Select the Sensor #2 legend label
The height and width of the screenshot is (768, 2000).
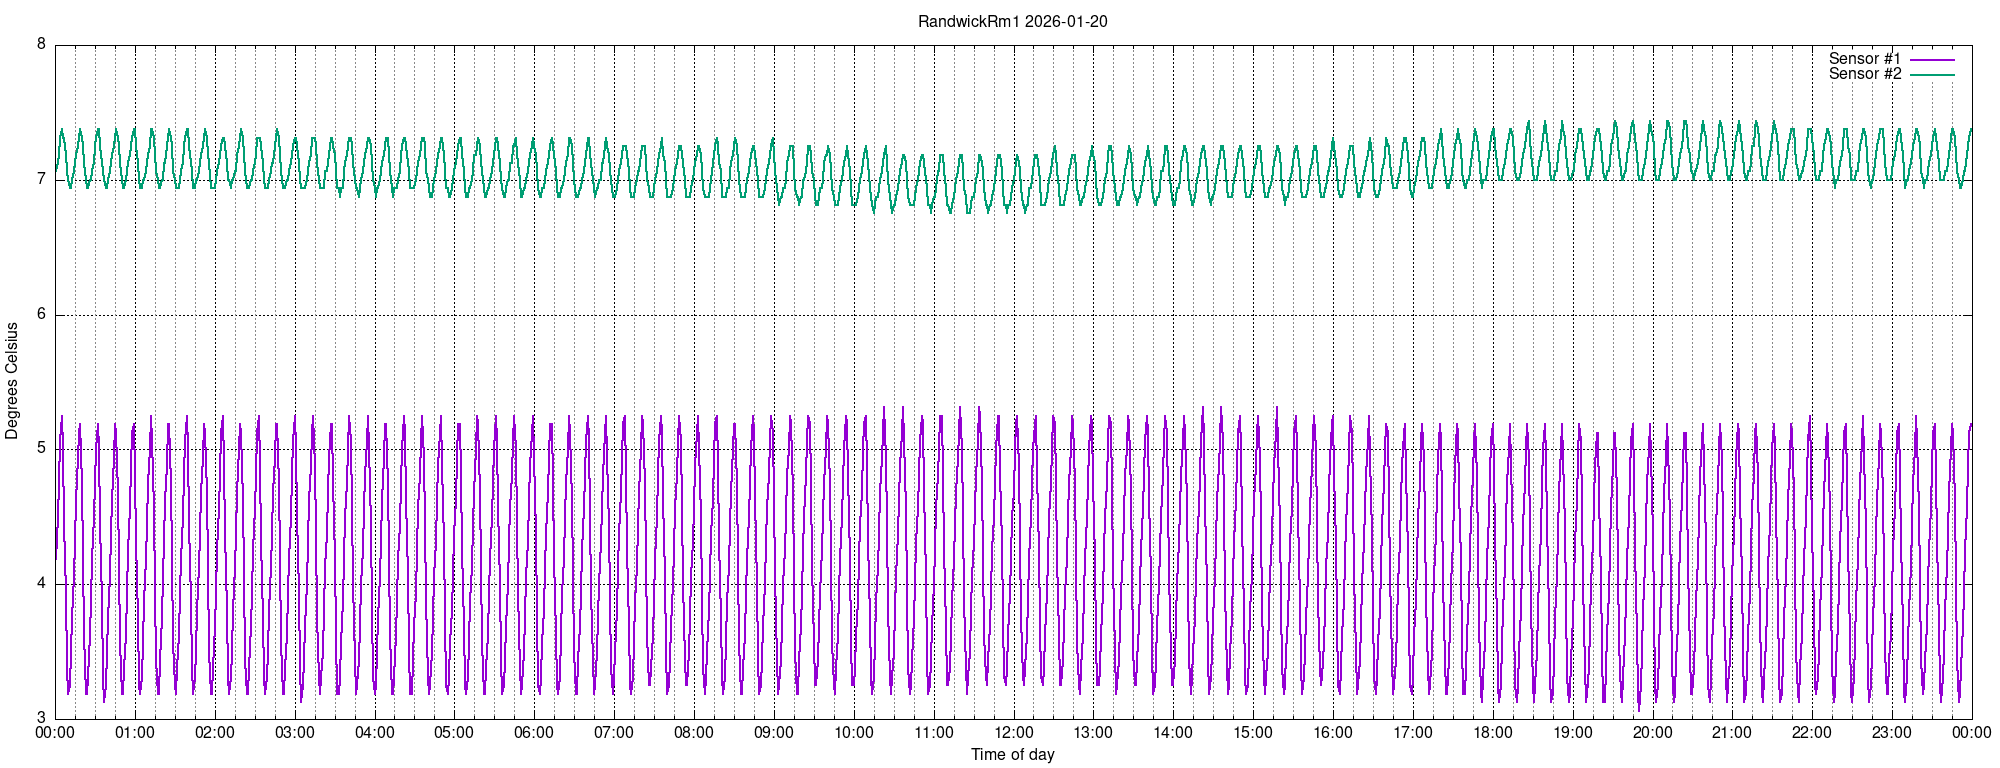click(1864, 74)
